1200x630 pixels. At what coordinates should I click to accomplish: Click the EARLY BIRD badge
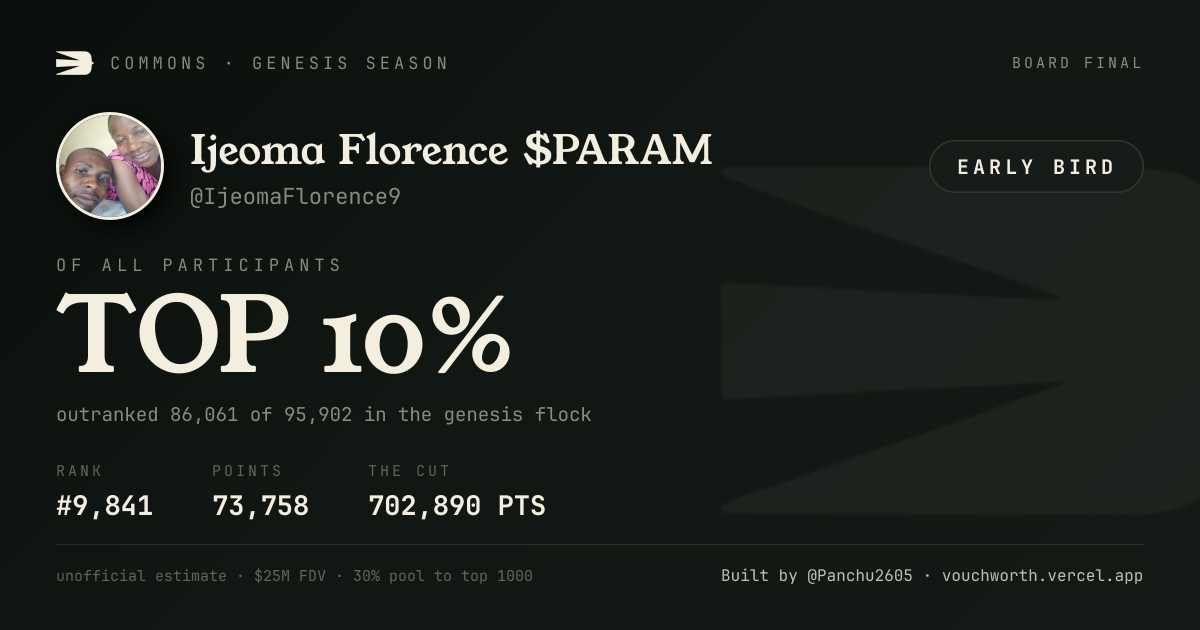tap(1036, 167)
